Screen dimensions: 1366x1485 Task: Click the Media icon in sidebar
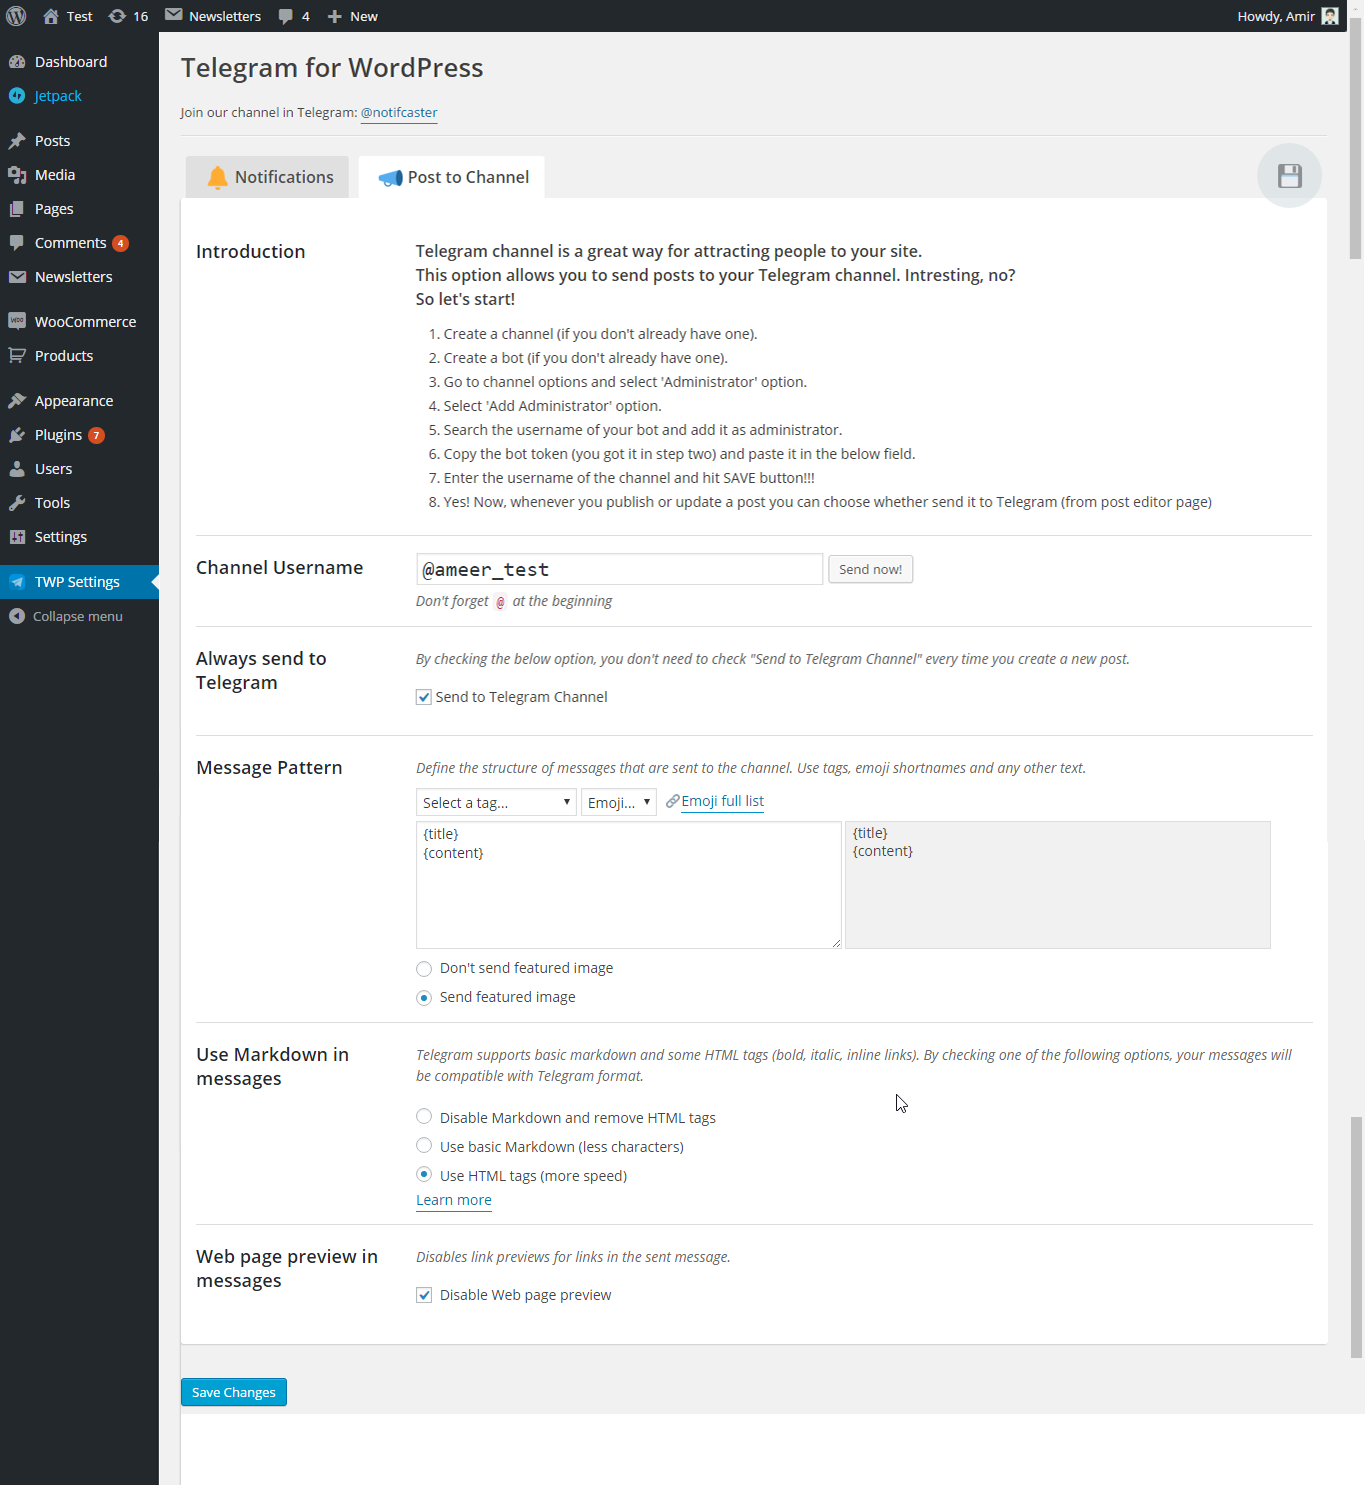[17, 175]
